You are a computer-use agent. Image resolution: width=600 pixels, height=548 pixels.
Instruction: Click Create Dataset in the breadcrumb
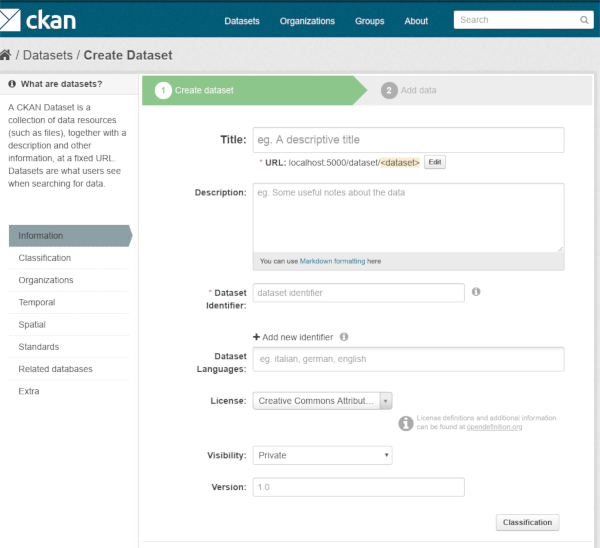point(128,55)
